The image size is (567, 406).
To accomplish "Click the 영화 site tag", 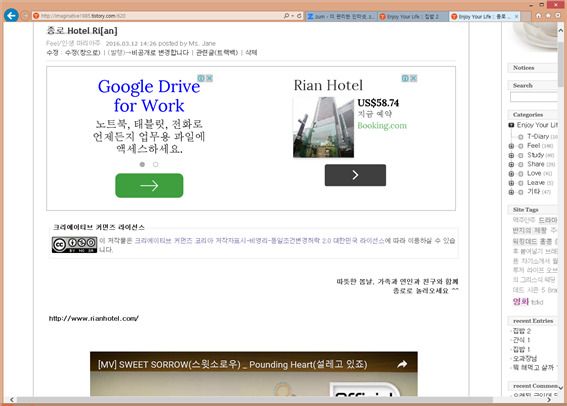I will [x=521, y=302].
